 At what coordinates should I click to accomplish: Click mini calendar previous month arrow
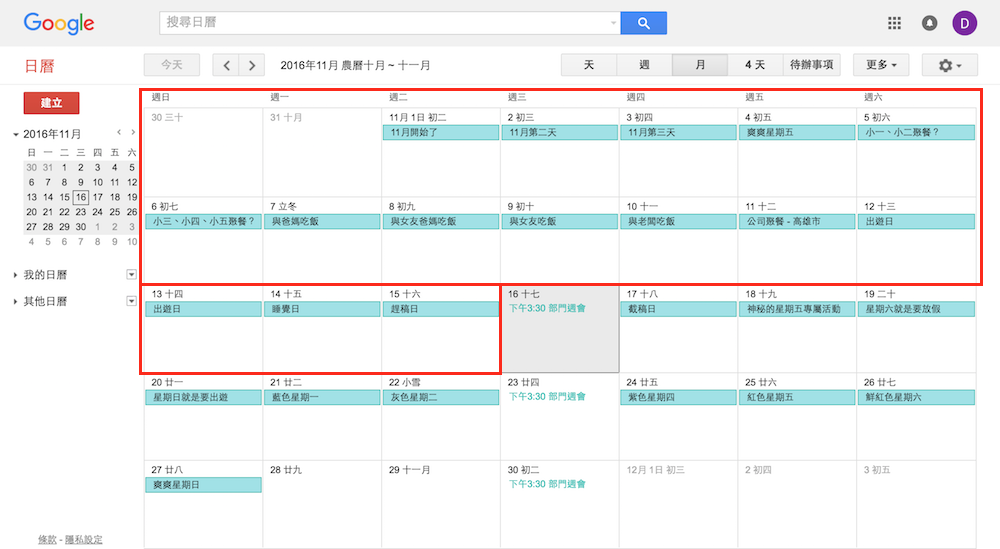pyautogui.click(x=119, y=132)
